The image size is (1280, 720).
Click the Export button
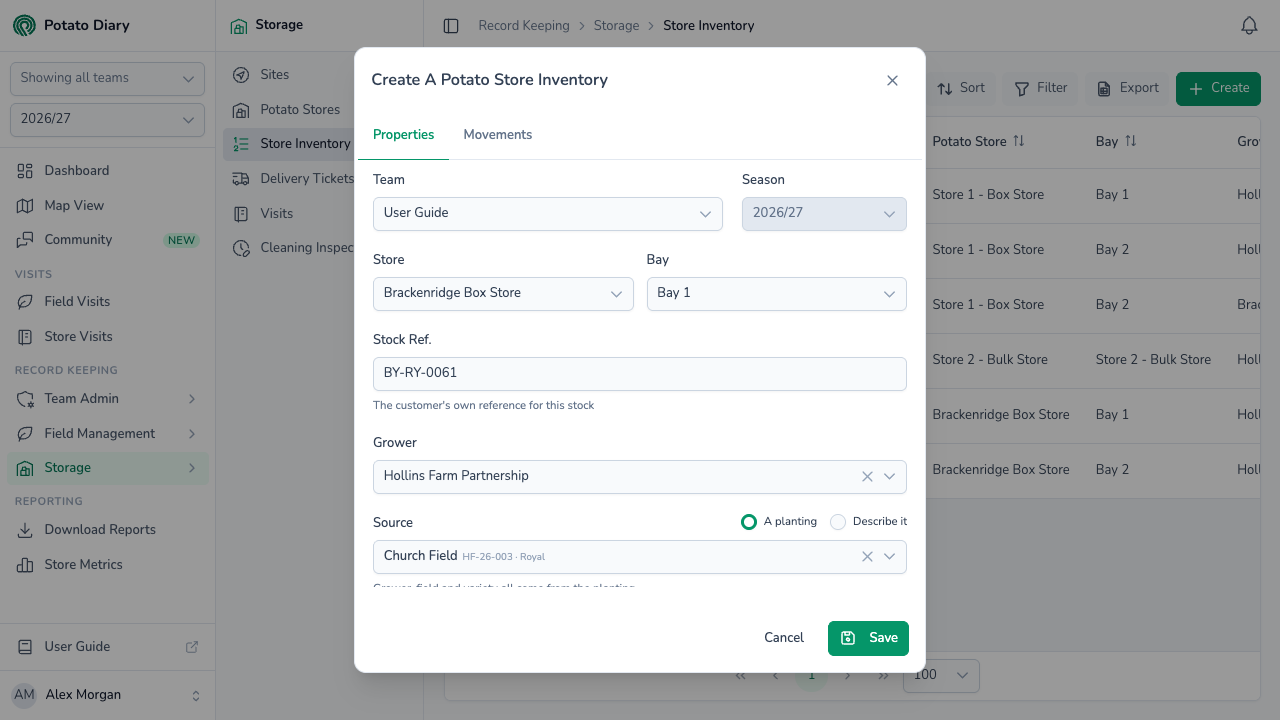click(1128, 89)
